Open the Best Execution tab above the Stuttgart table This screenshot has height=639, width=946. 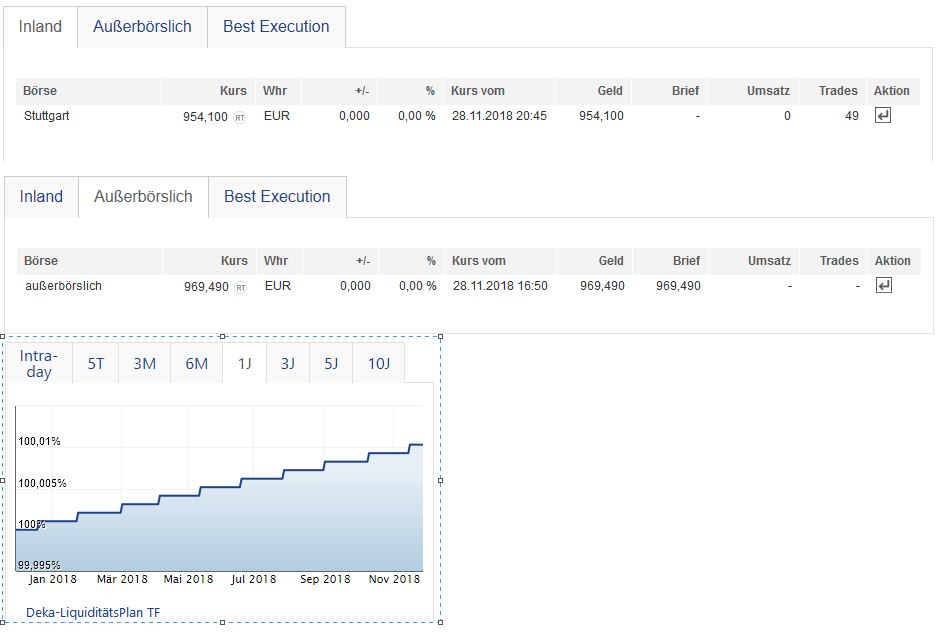tap(276, 27)
